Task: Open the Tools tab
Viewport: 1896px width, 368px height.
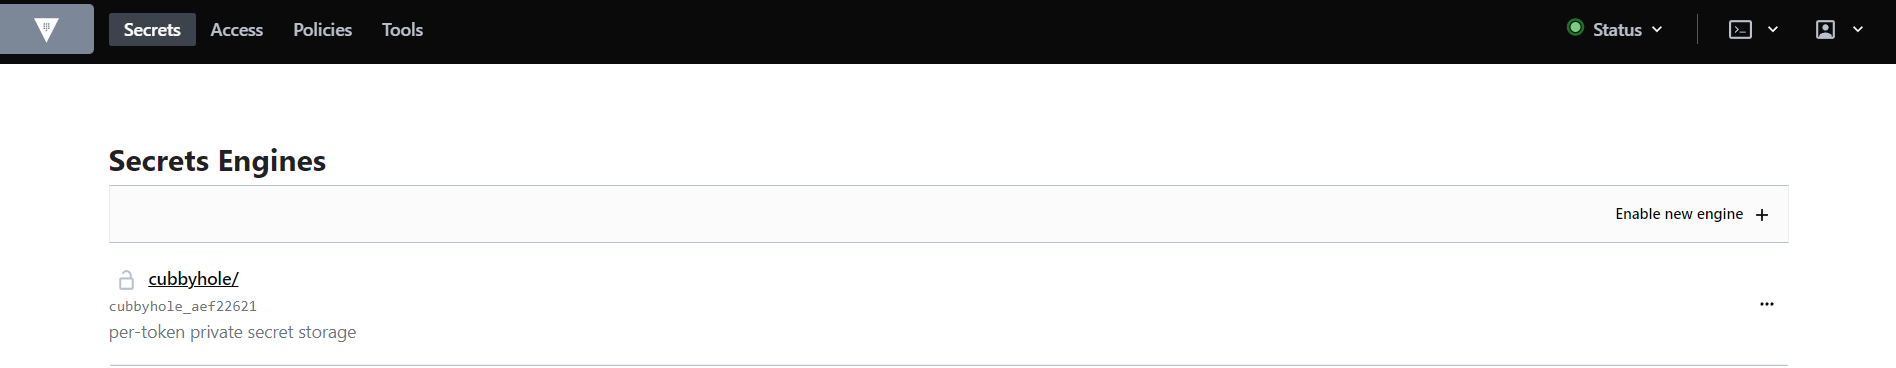Action: [402, 30]
